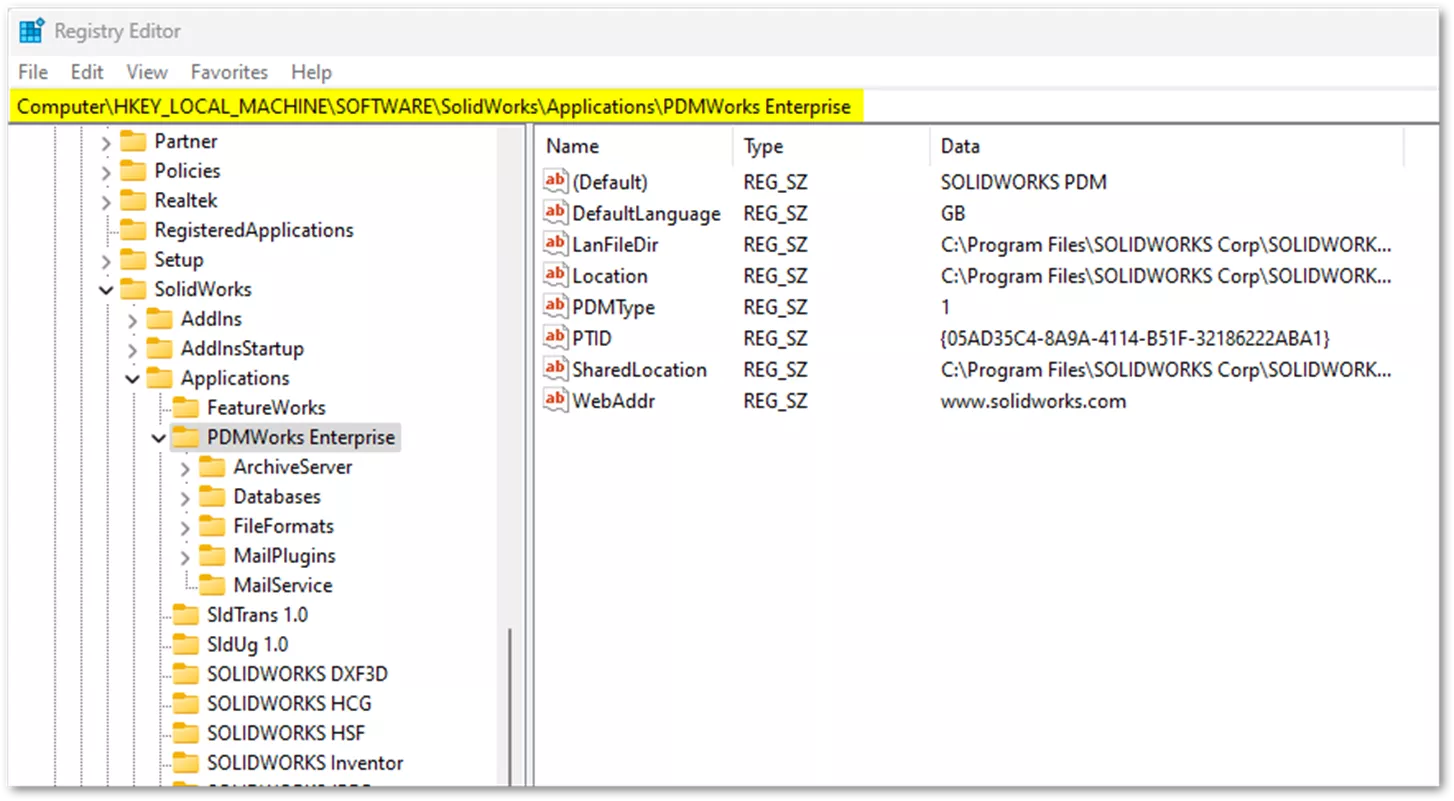Click the AddIns folder icon
The width and height of the screenshot is (1454, 801).
click(159, 319)
